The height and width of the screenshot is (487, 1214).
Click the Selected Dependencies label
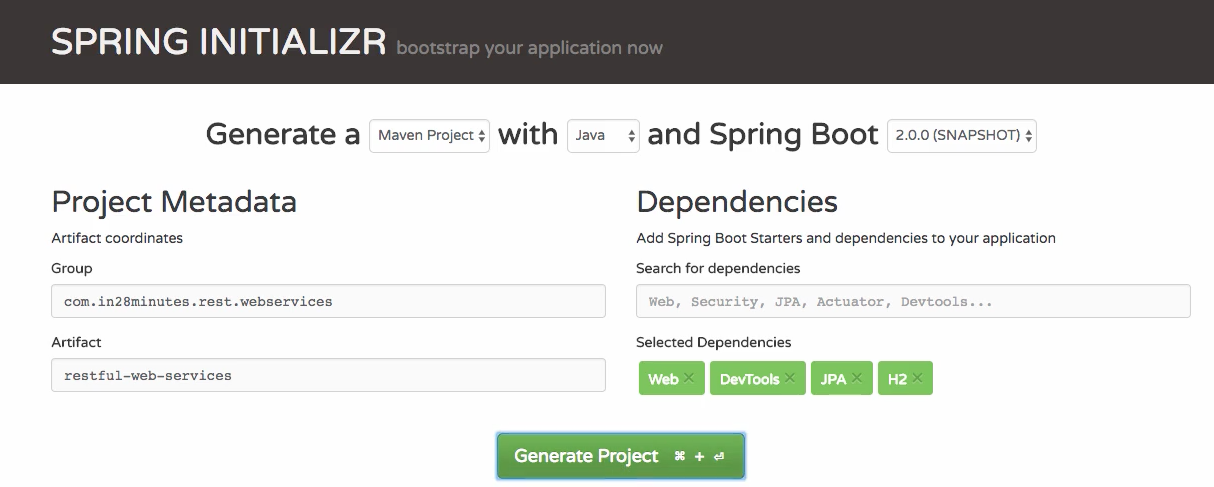coord(714,342)
